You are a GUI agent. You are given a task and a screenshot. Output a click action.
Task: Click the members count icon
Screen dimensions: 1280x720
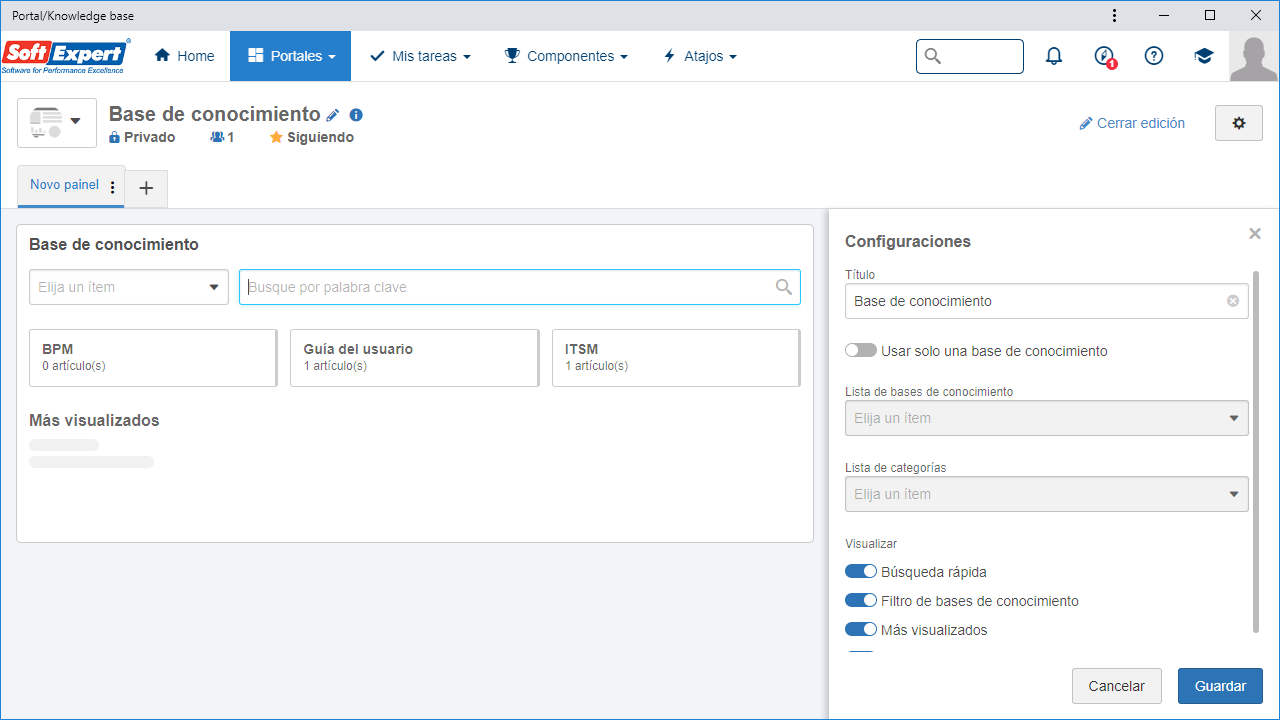pyautogui.click(x=217, y=137)
